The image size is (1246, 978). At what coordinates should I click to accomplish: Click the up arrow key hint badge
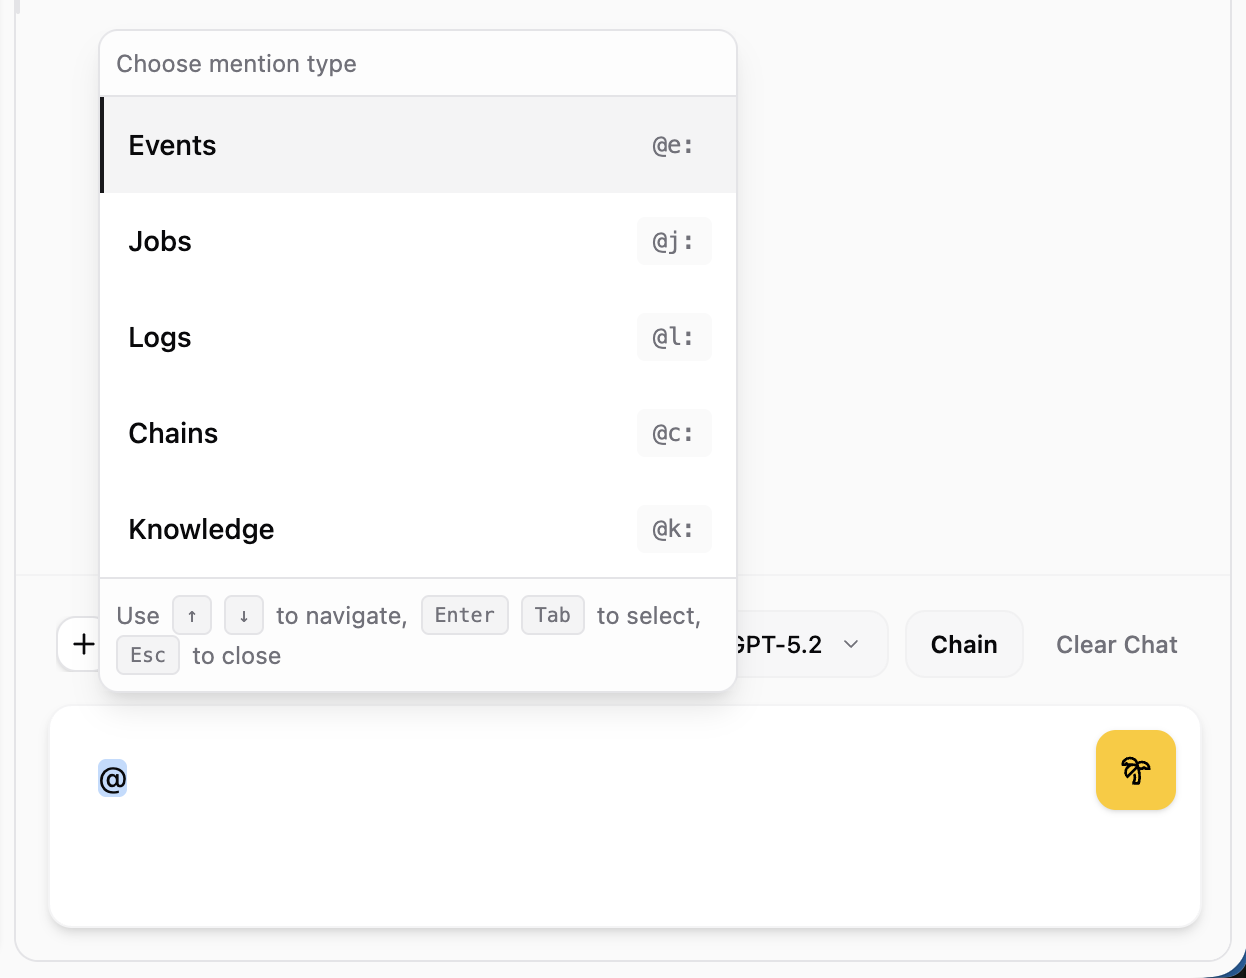click(192, 615)
